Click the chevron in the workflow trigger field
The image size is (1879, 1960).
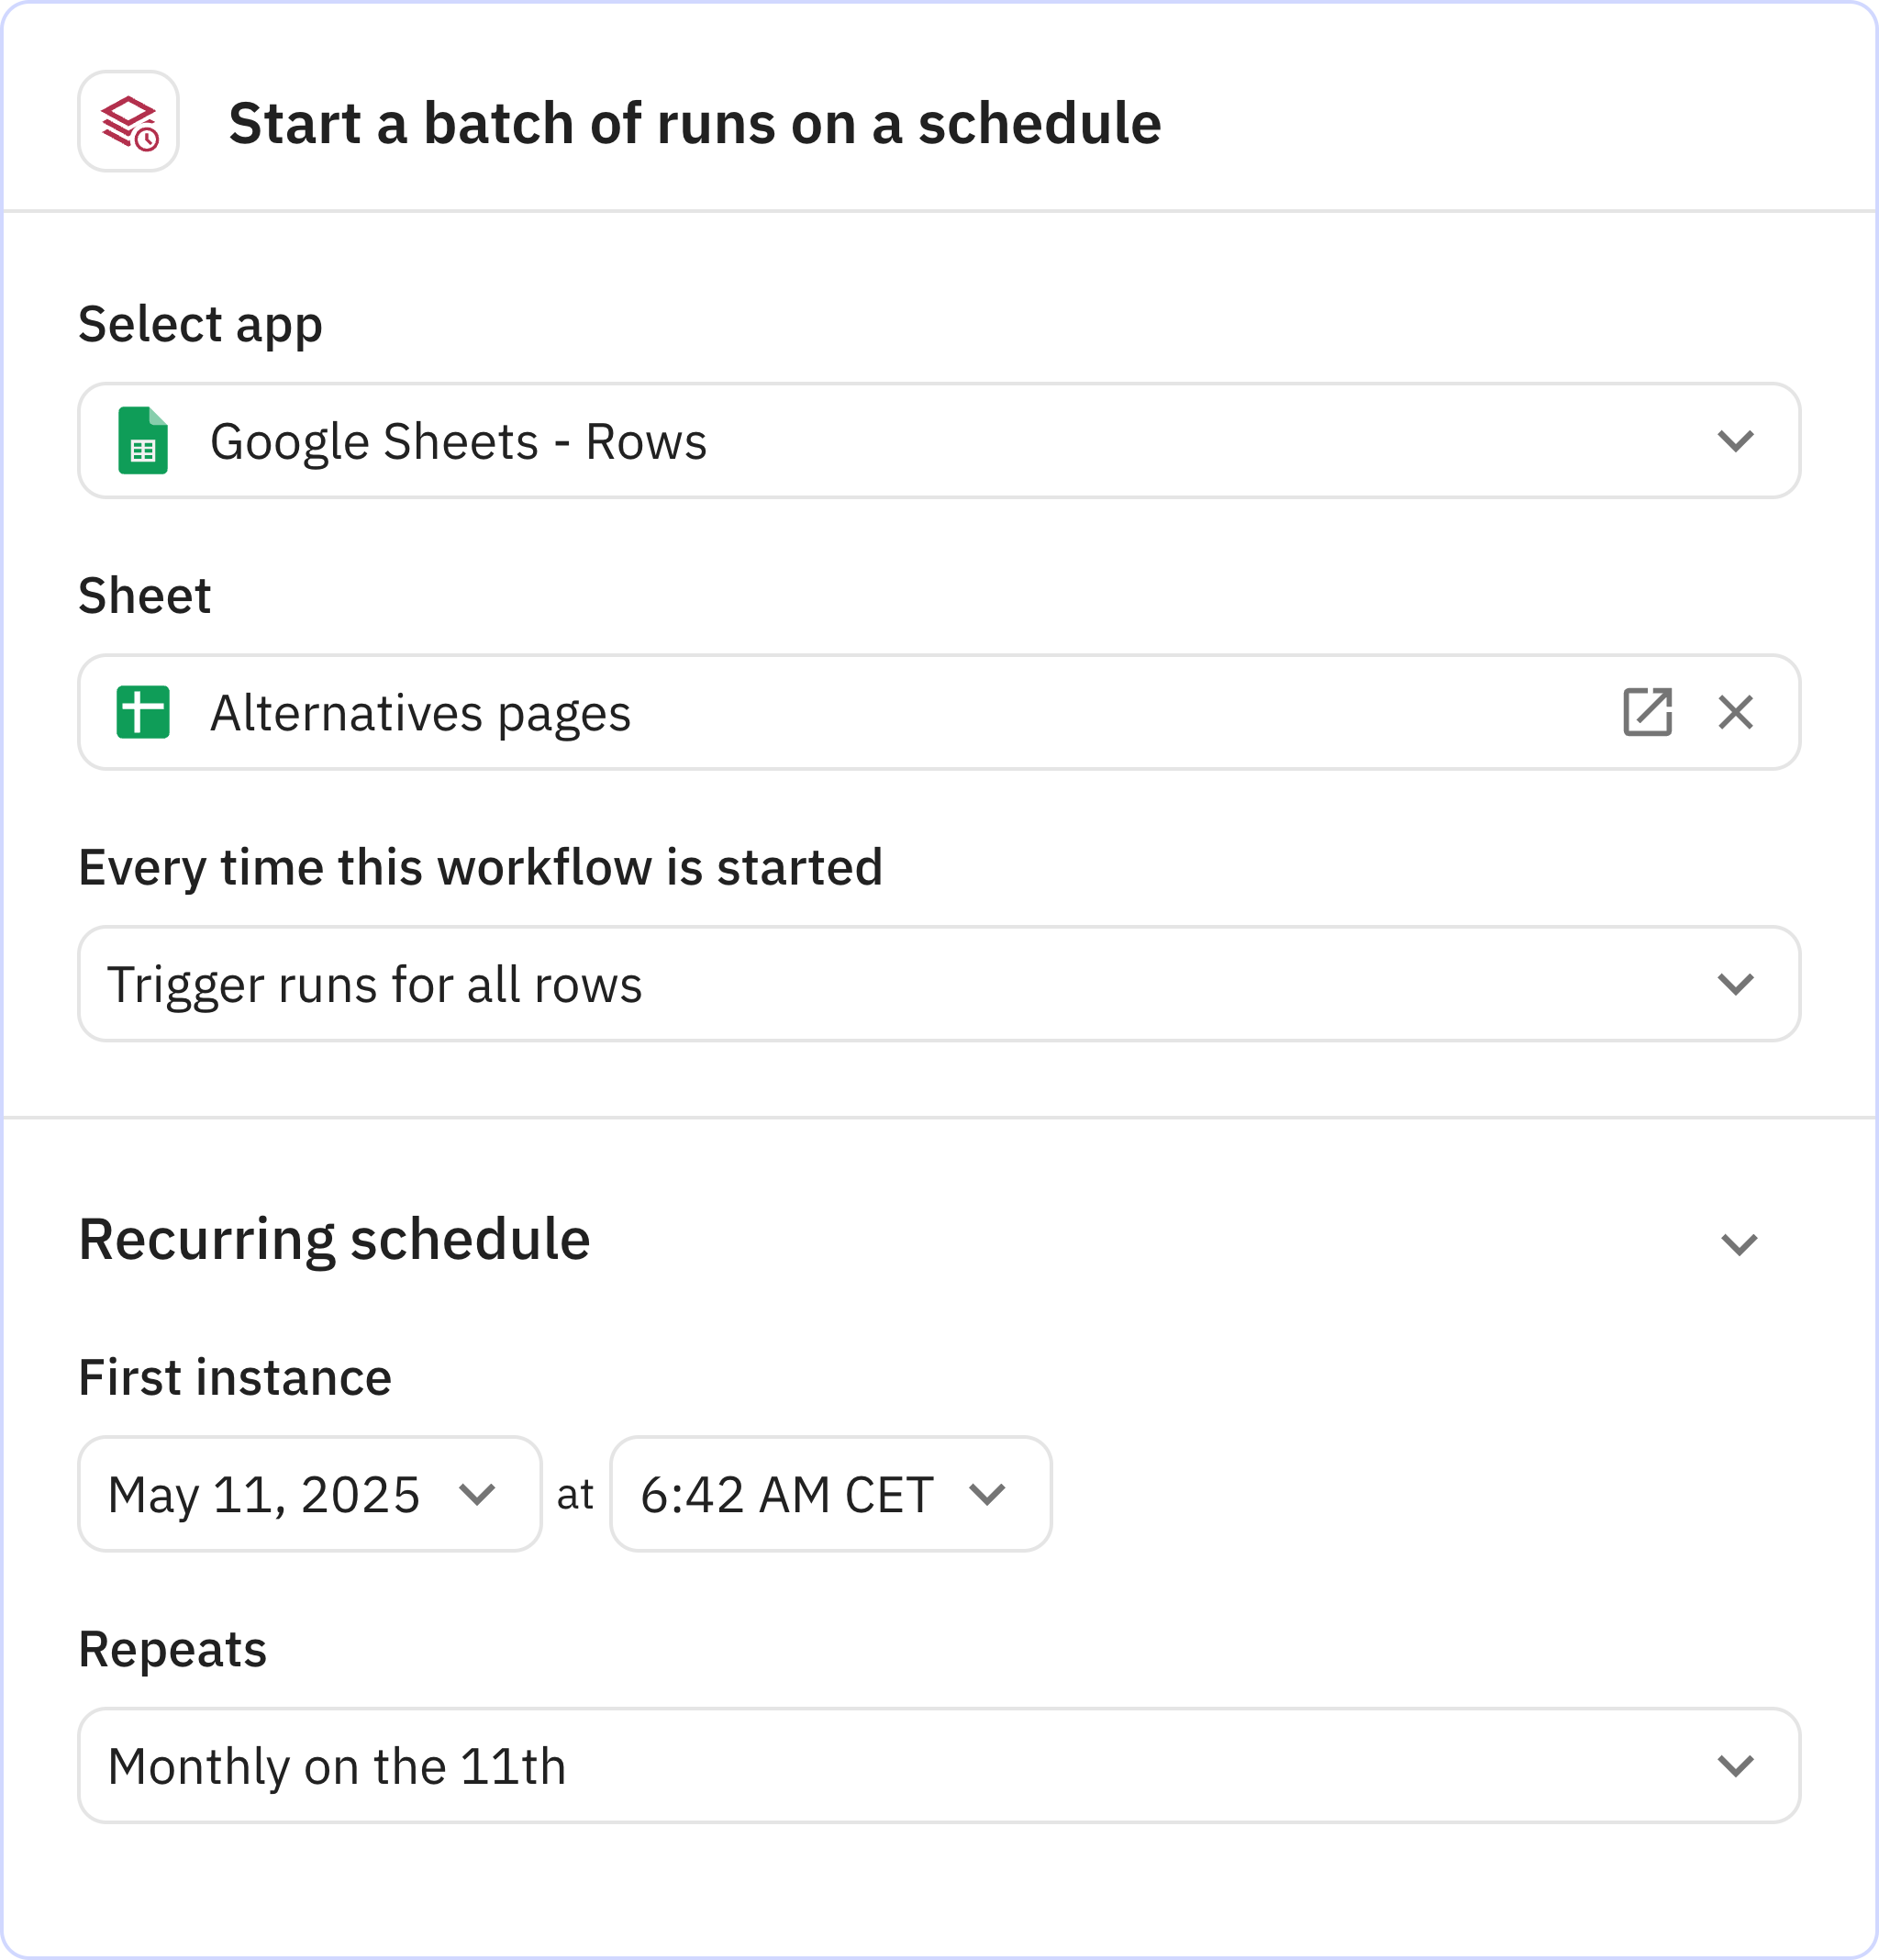[x=1735, y=984]
